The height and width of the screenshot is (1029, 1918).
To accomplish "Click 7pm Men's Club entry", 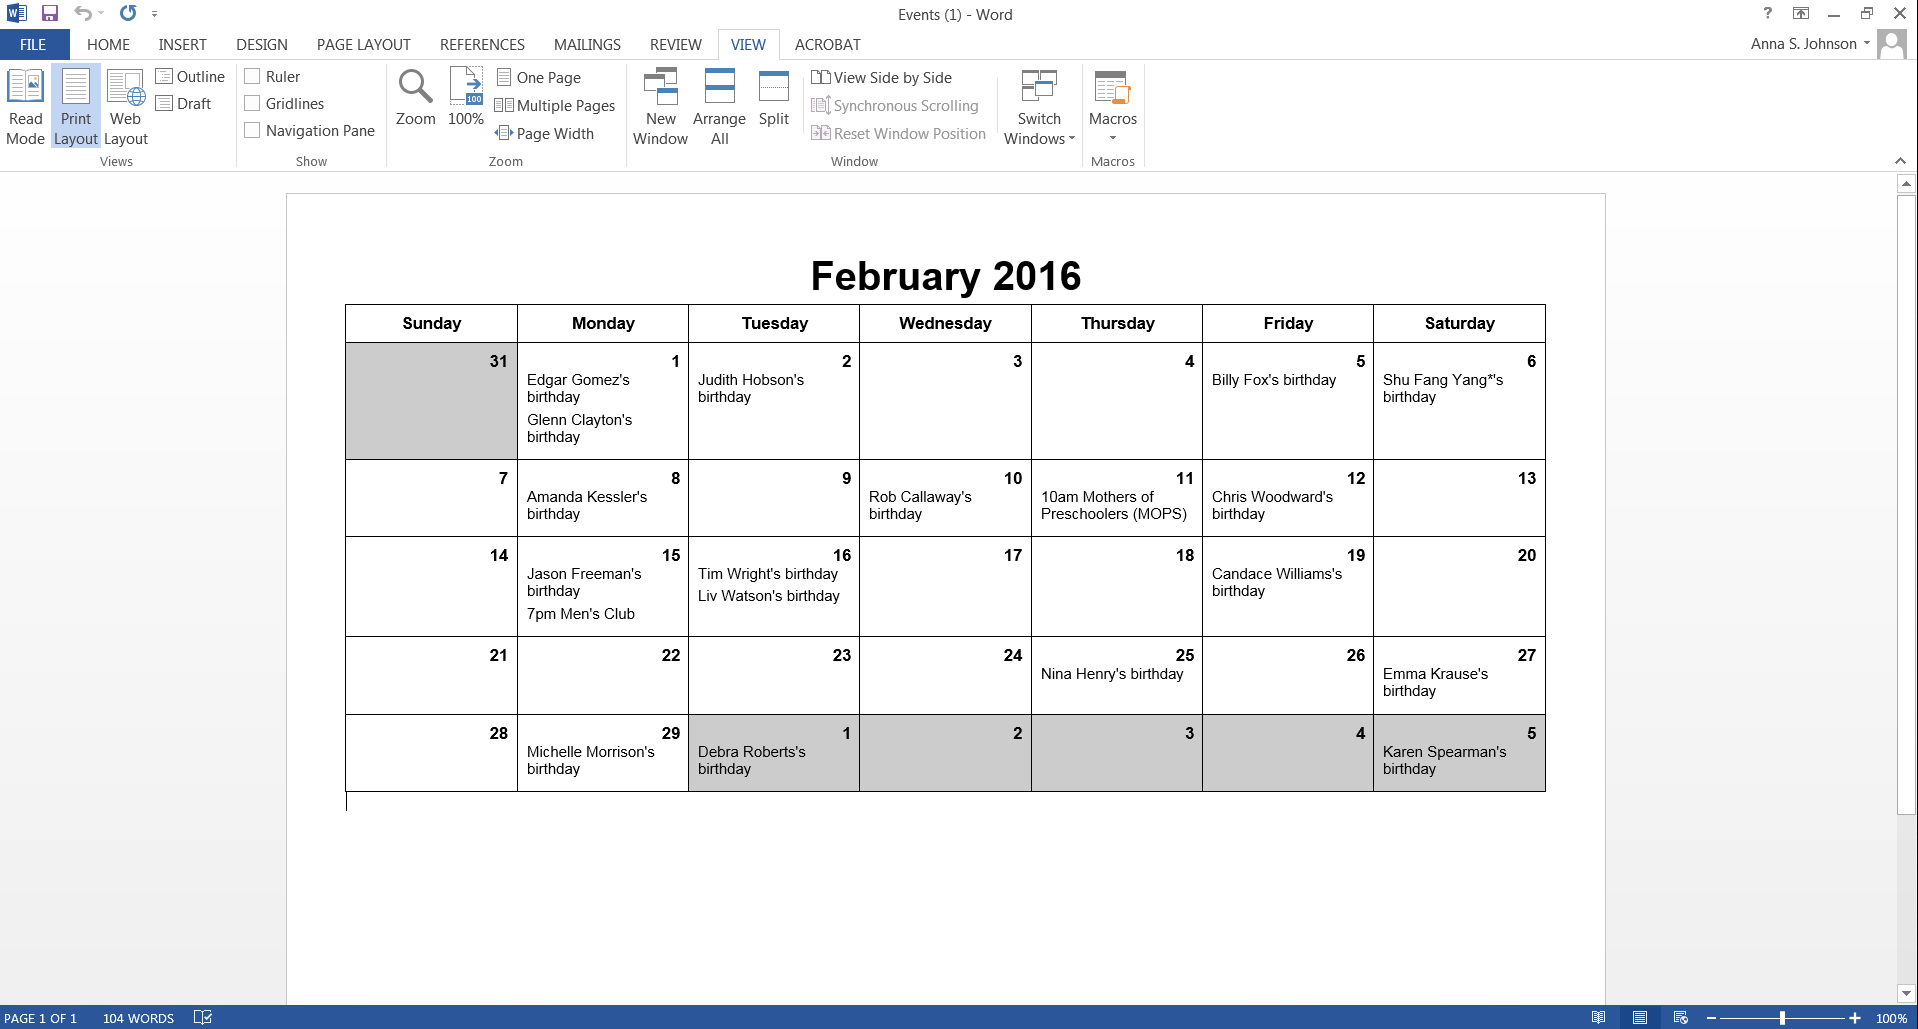I will (581, 614).
